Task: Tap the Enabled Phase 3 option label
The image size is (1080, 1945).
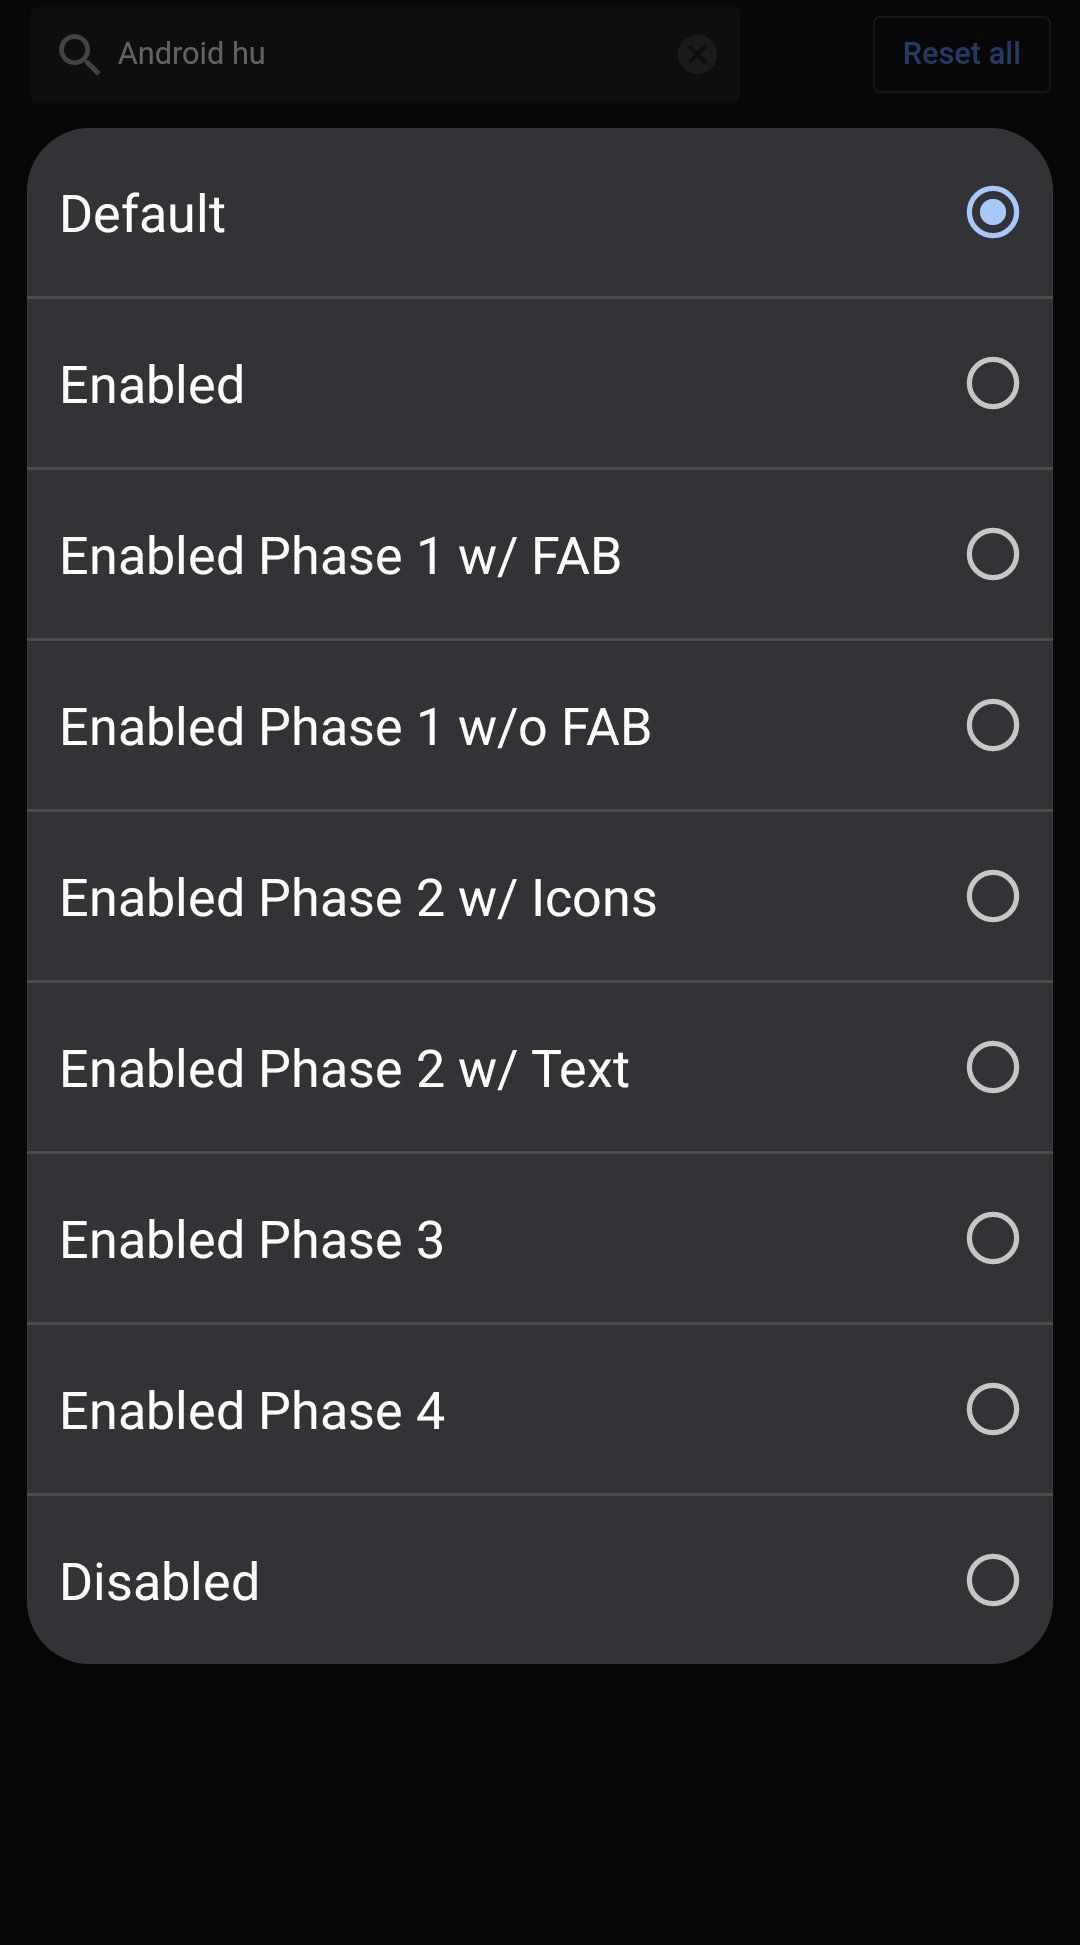Action: pyautogui.click(x=251, y=1240)
